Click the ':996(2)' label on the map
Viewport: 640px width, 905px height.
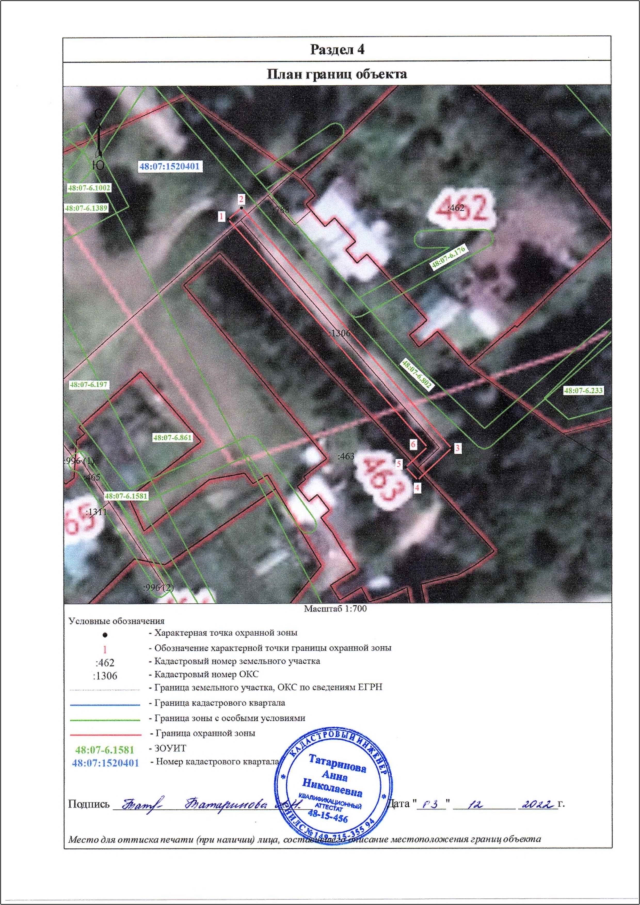pyautogui.click(x=158, y=587)
